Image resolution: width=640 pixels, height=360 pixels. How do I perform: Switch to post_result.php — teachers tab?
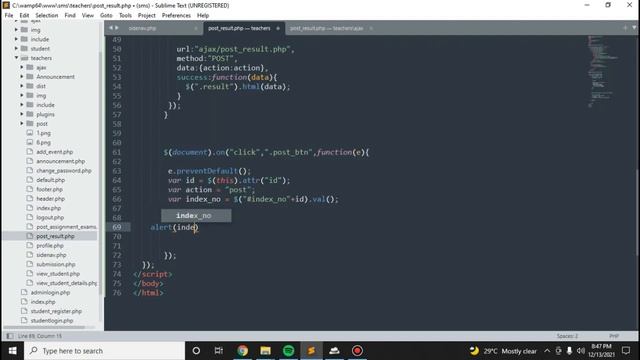point(239,28)
